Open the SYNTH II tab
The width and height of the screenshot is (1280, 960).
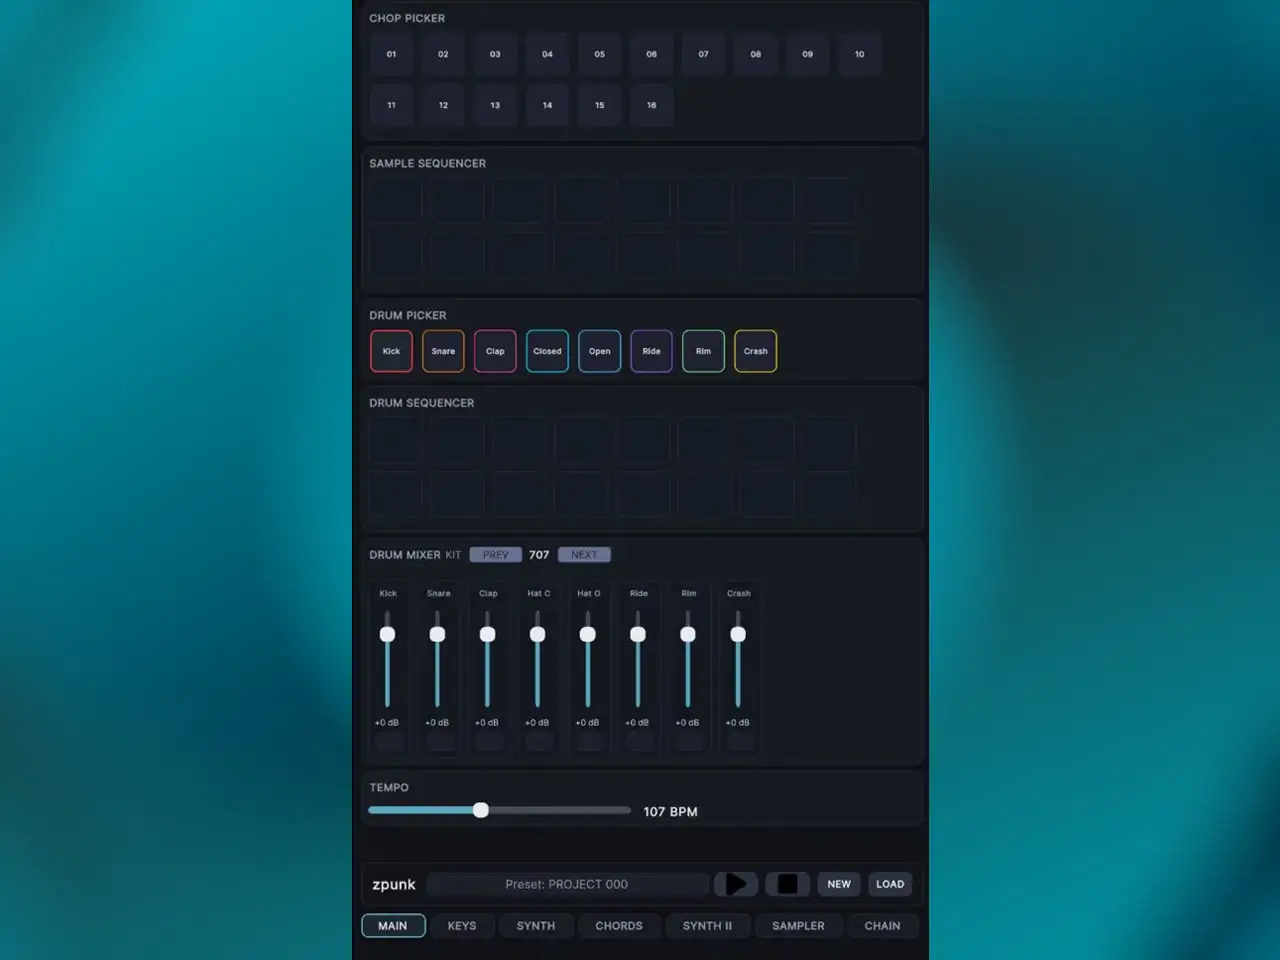coord(707,926)
